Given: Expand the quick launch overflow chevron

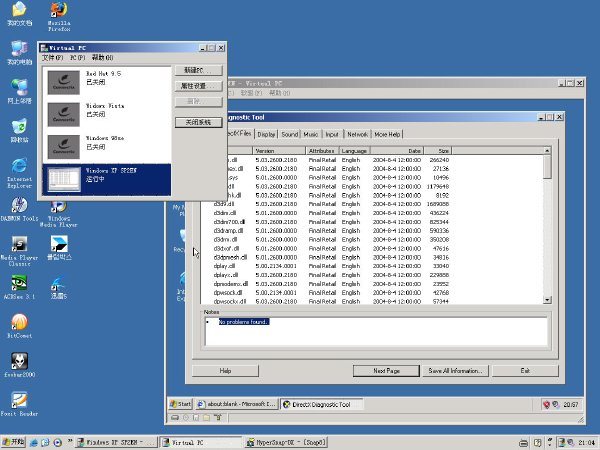Looking at the screenshot, I should click(70, 441).
